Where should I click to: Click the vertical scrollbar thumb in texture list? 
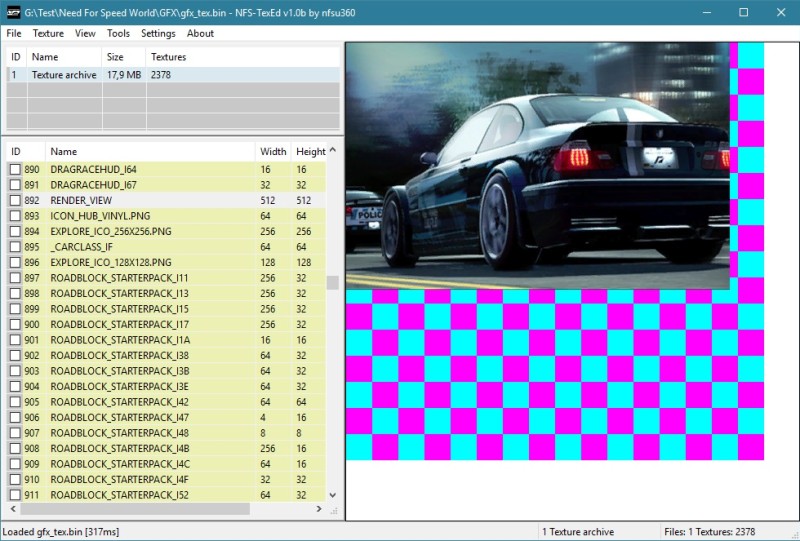333,282
